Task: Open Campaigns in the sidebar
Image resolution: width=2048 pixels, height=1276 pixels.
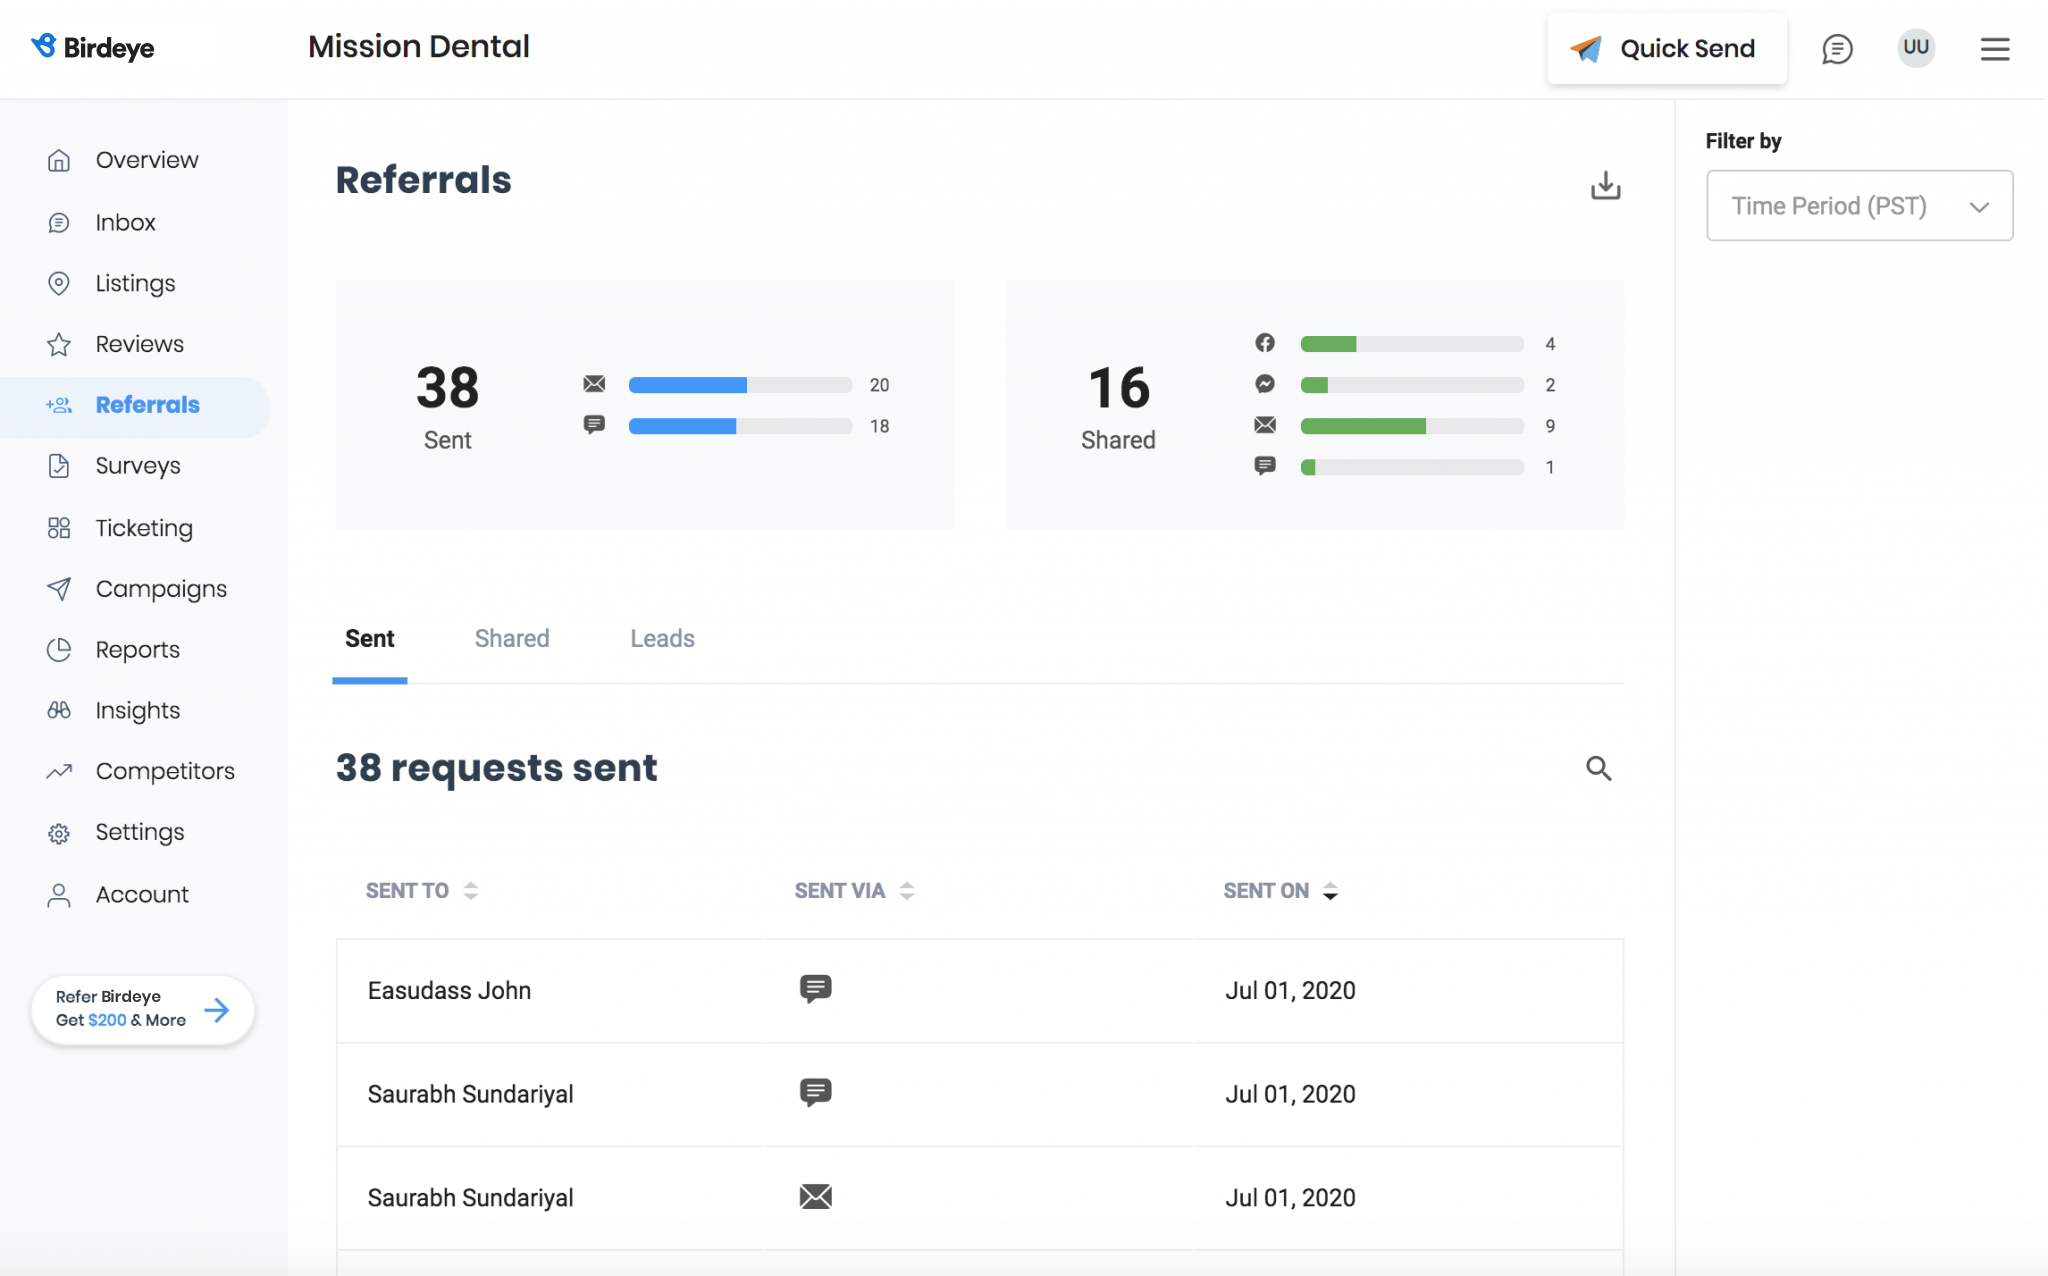Action: click(160, 589)
